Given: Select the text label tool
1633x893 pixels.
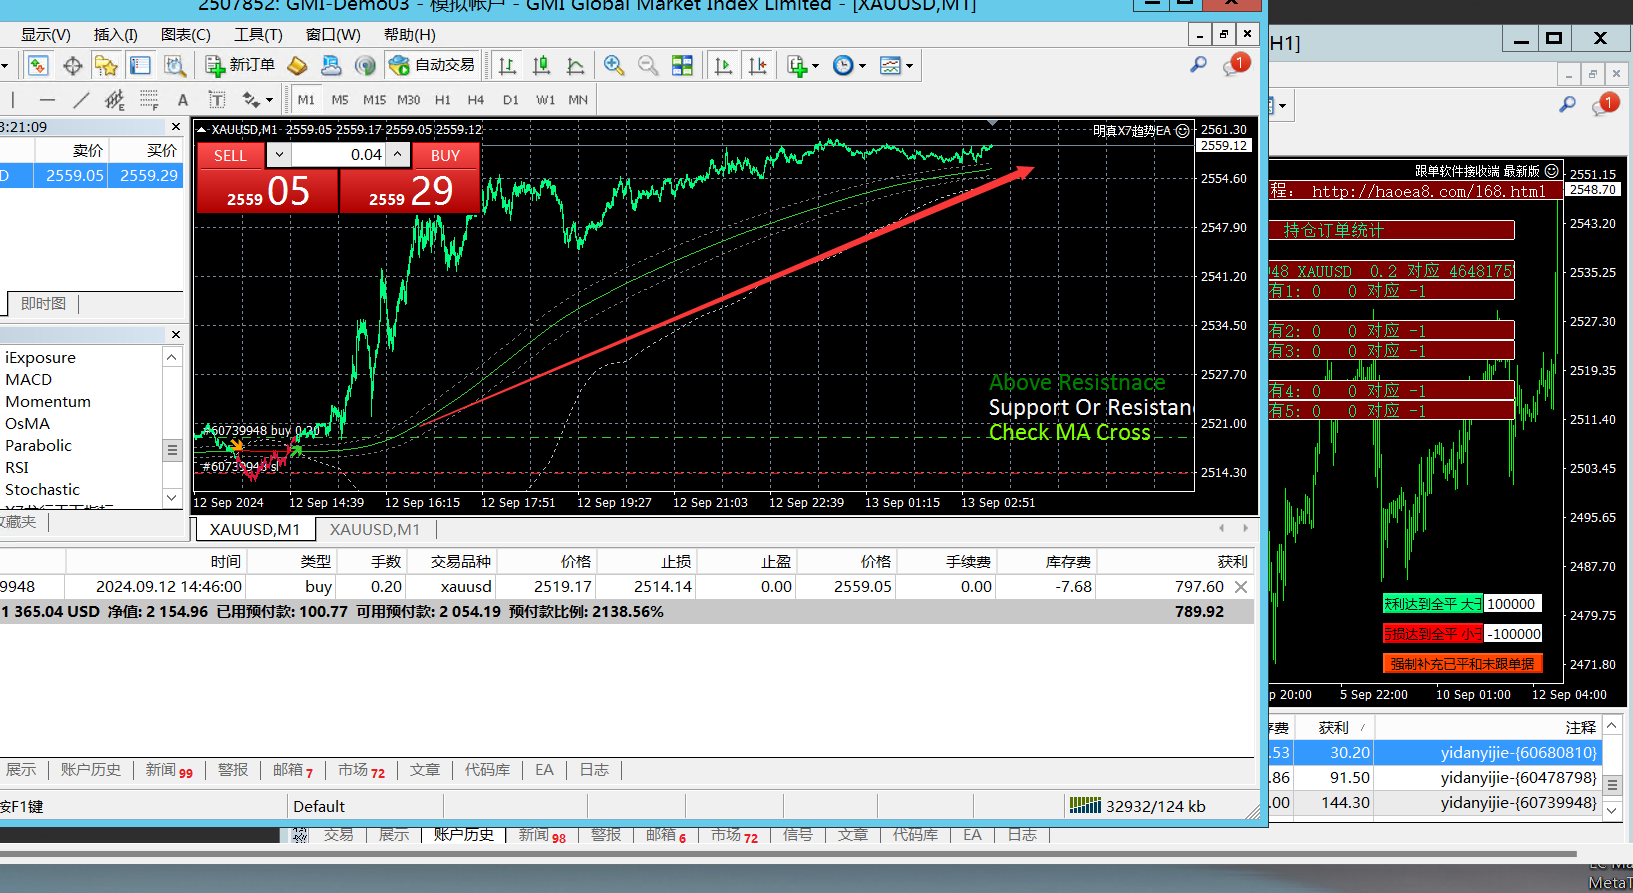Looking at the screenshot, I should pyautogui.click(x=216, y=100).
